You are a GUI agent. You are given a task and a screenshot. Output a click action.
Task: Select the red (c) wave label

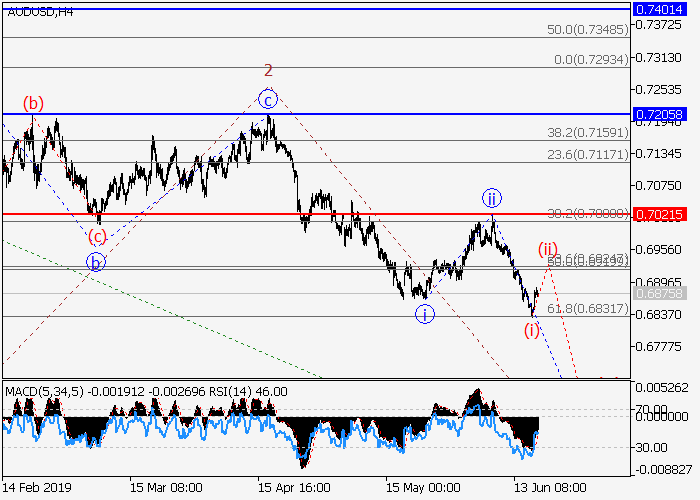pyautogui.click(x=97, y=237)
